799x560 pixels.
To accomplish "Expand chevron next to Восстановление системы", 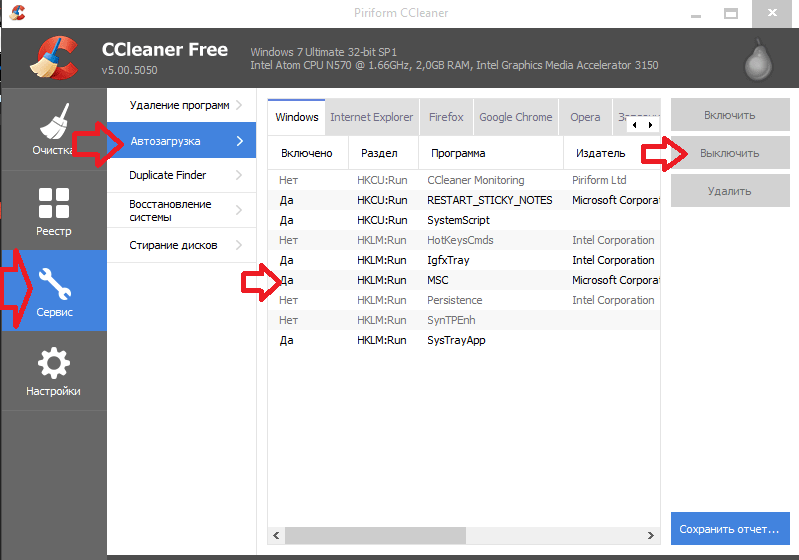I will [x=239, y=210].
